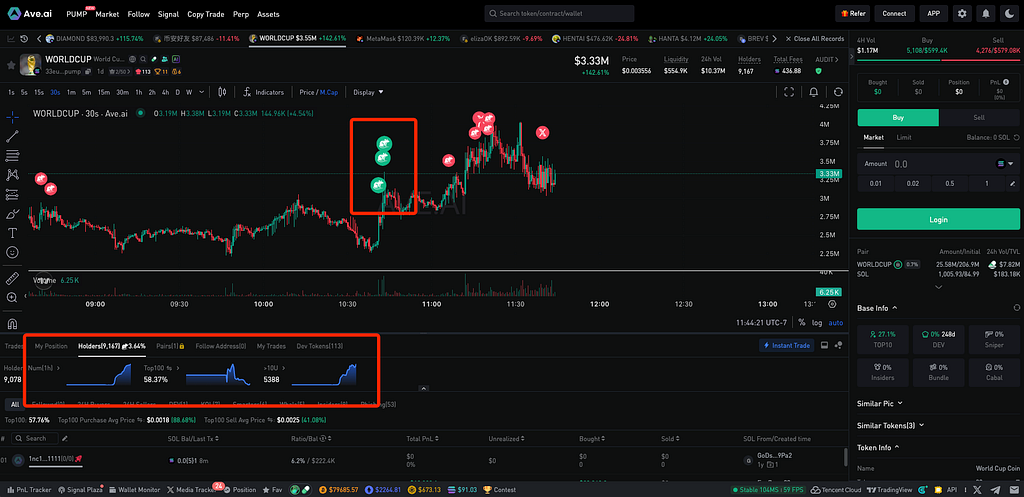Open the Instant Trade button

point(787,345)
